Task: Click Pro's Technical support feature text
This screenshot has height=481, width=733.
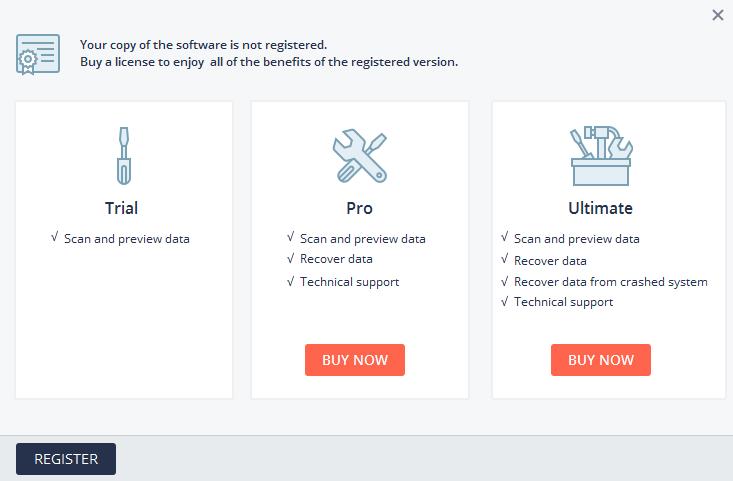Action: [350, 282]
